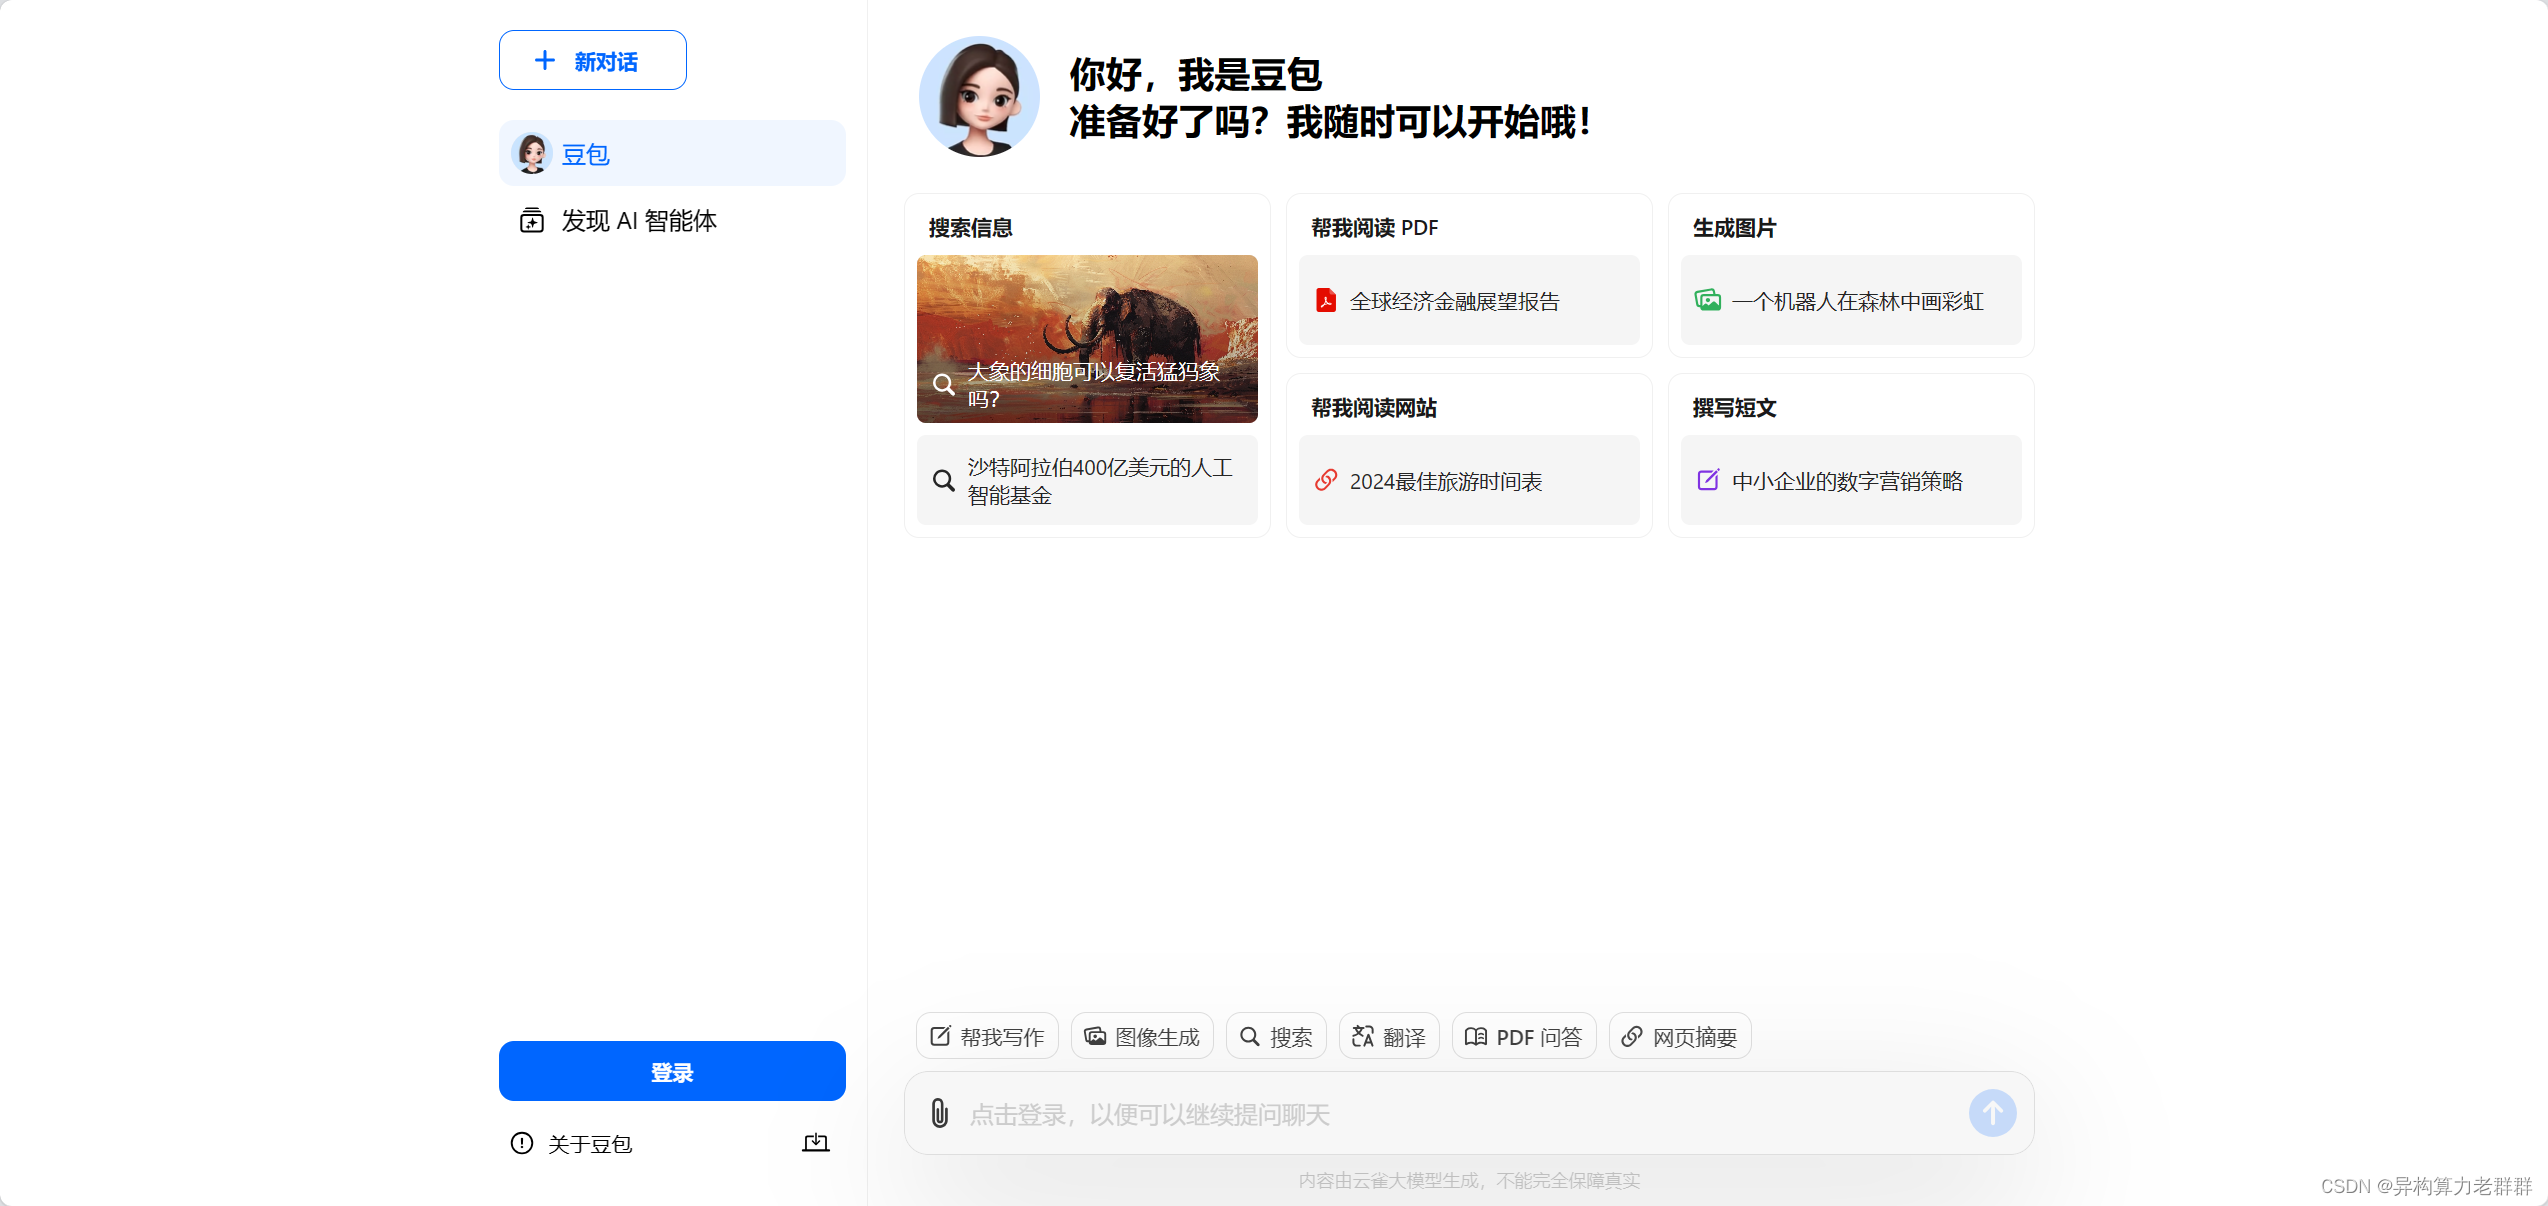Select 中小企业的数字营销策略 writing prompt

point(1851,480)
